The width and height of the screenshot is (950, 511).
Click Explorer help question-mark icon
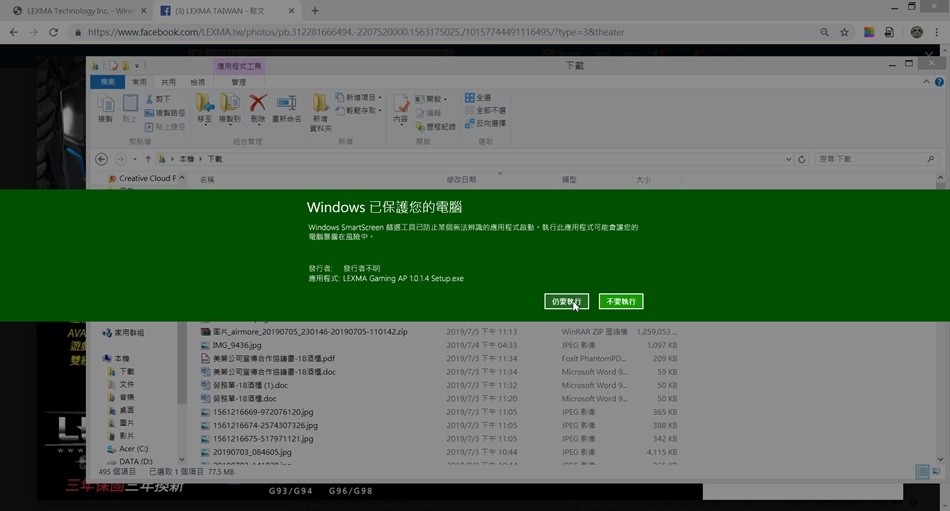click(939, 82)
